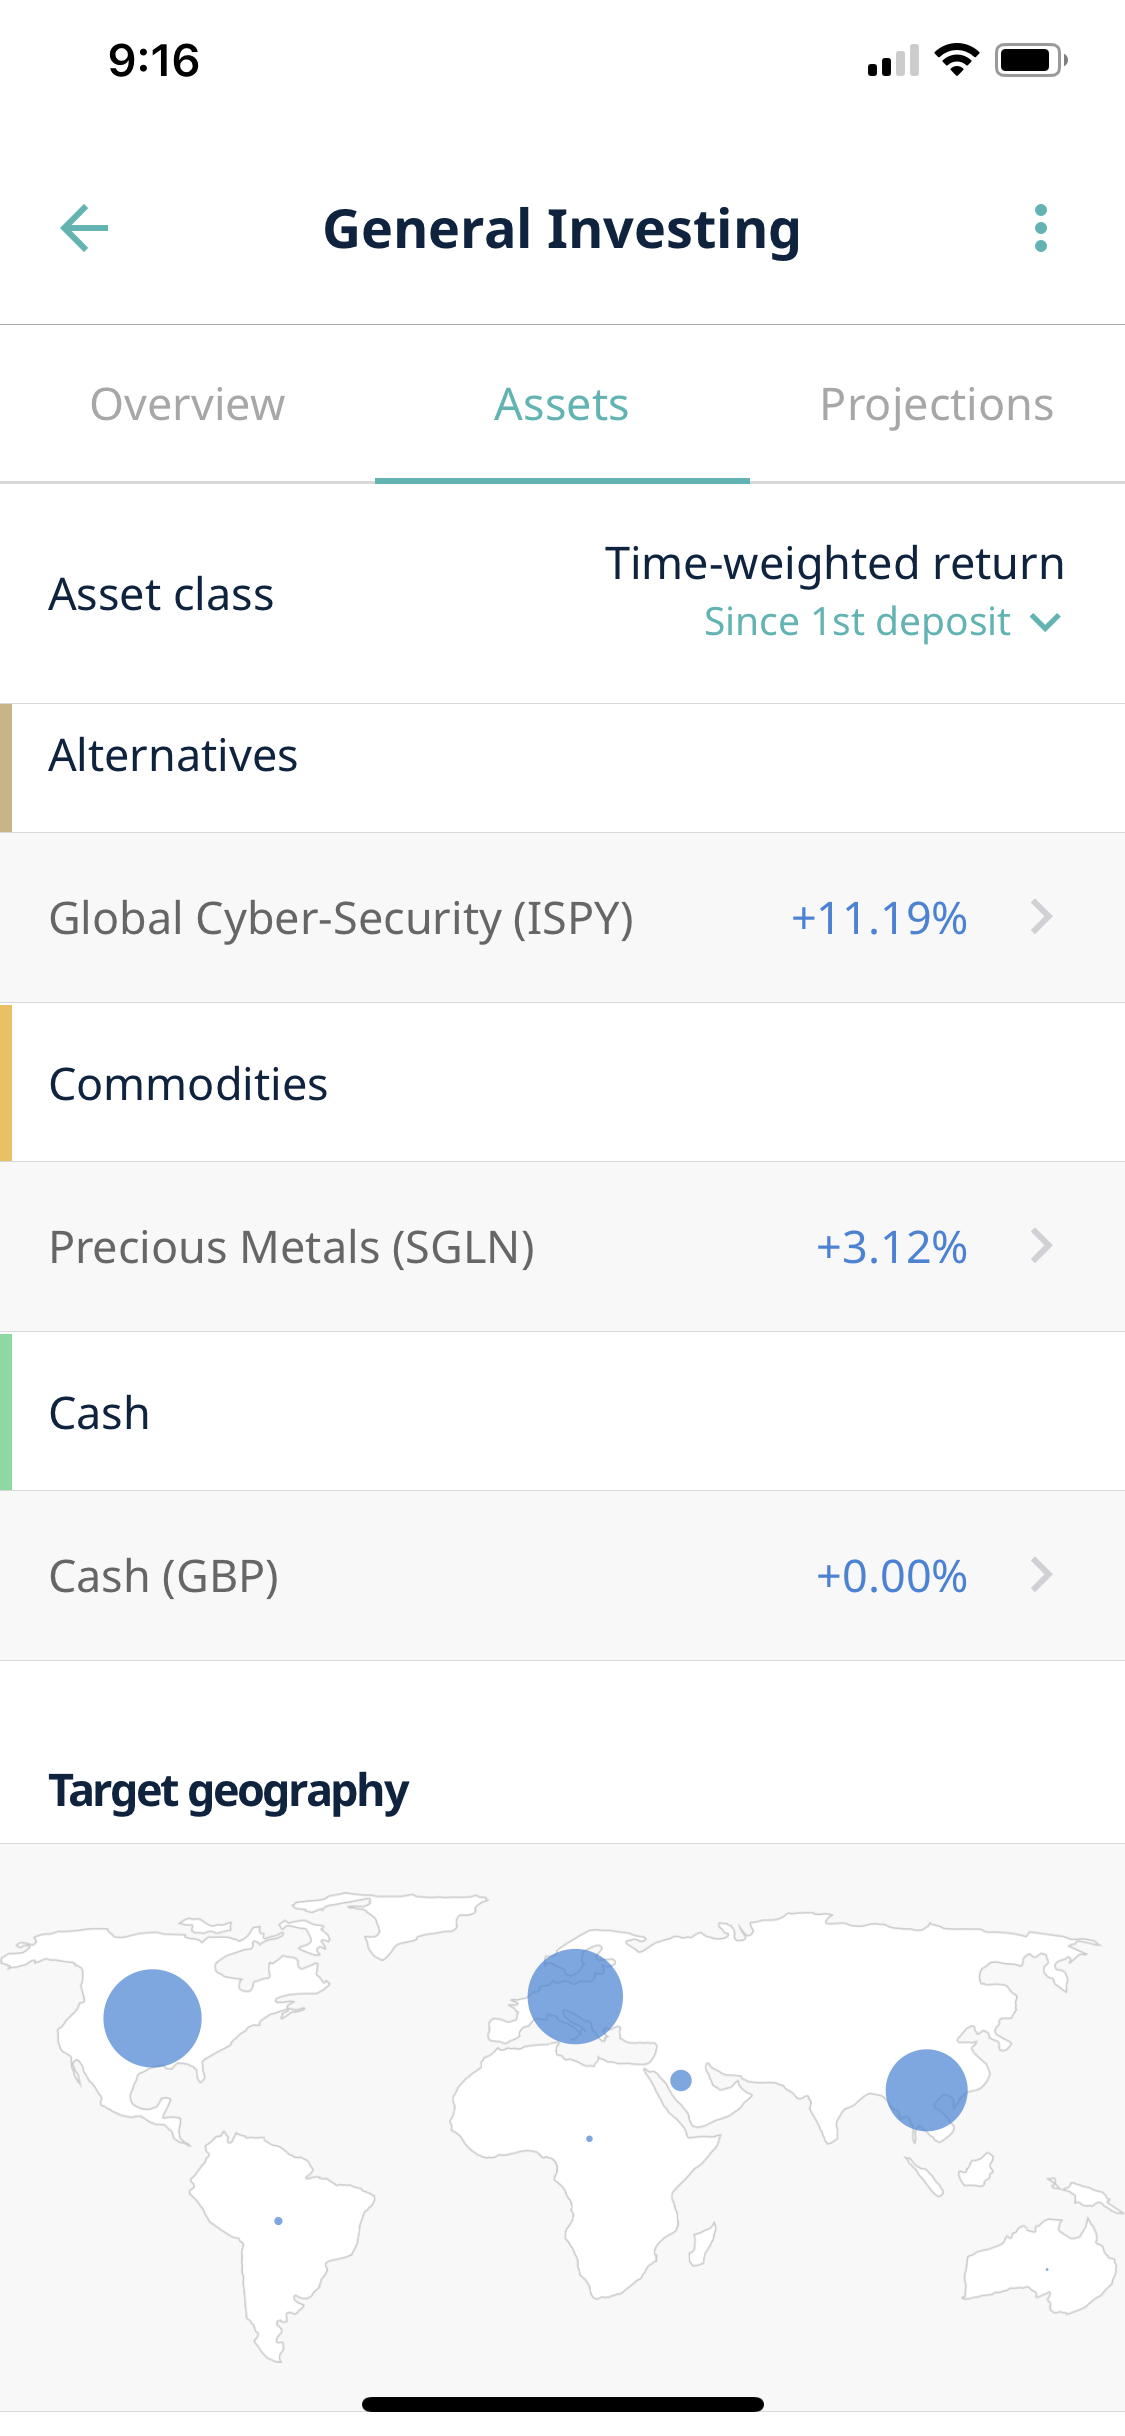Viewport: 1125px width, 2436px height.
Task: Open the three-dot more options menu
Action: point(1040,228)
